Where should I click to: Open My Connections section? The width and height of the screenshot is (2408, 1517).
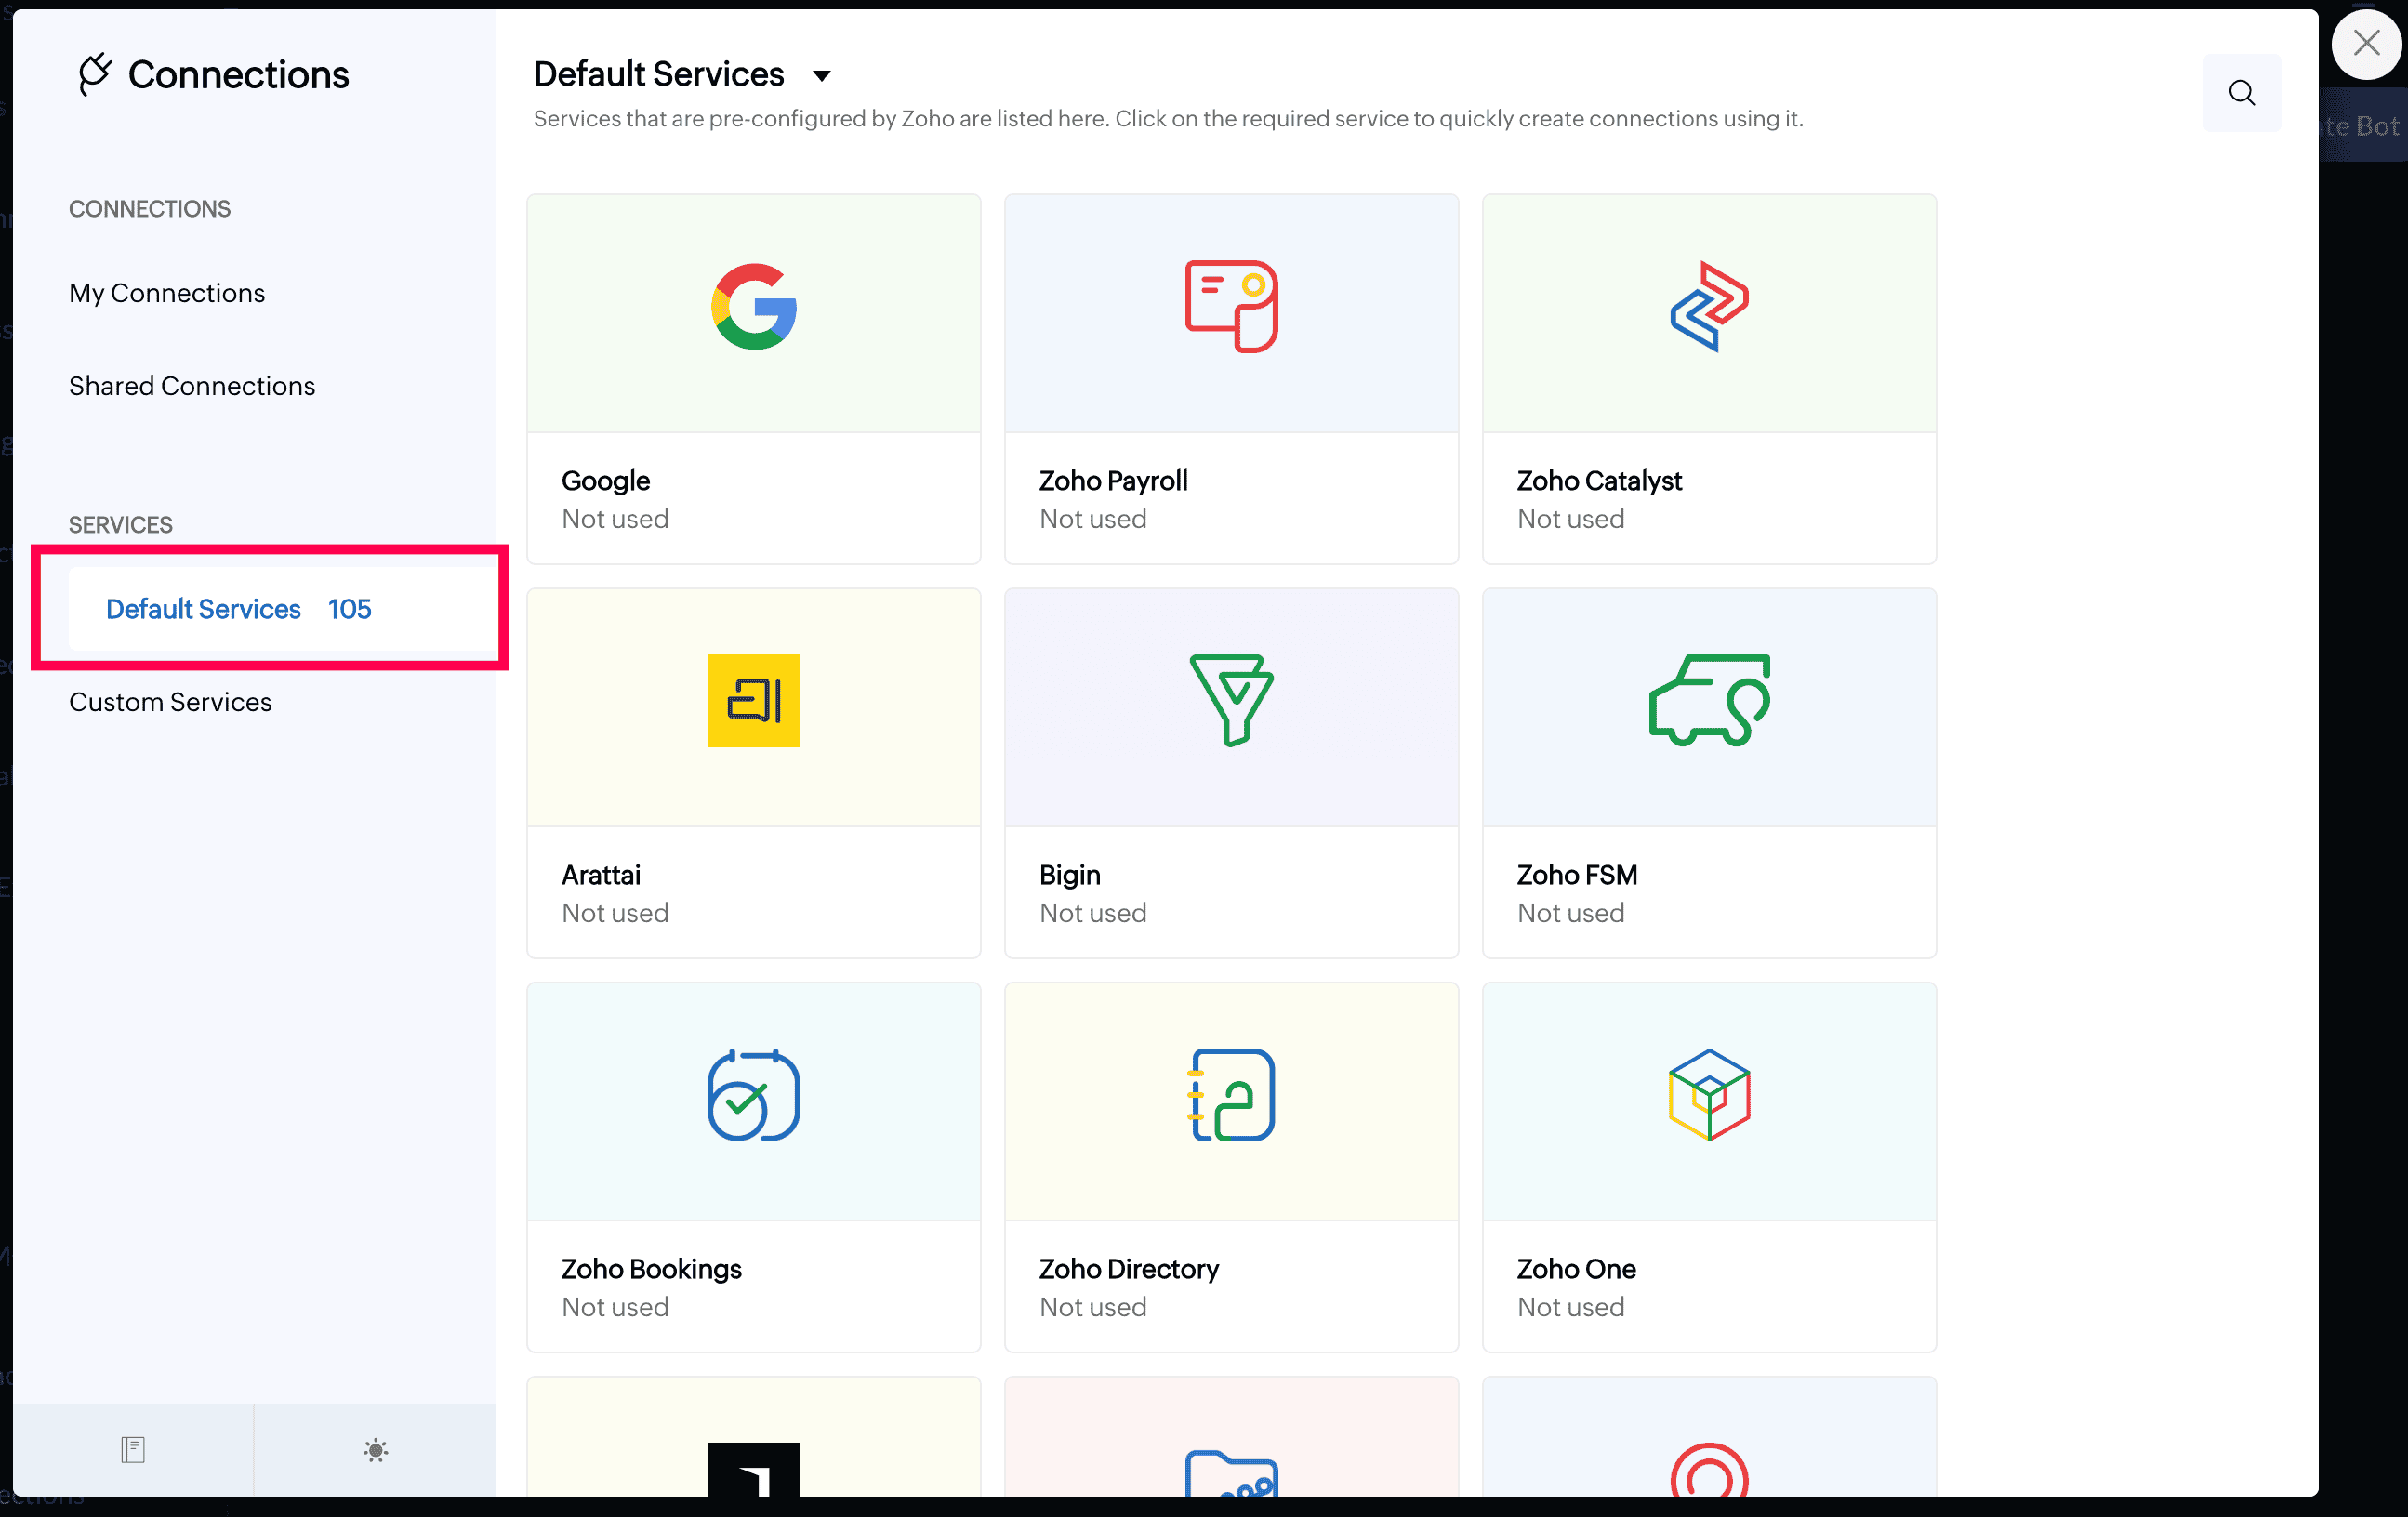click(x=167, y=293)
